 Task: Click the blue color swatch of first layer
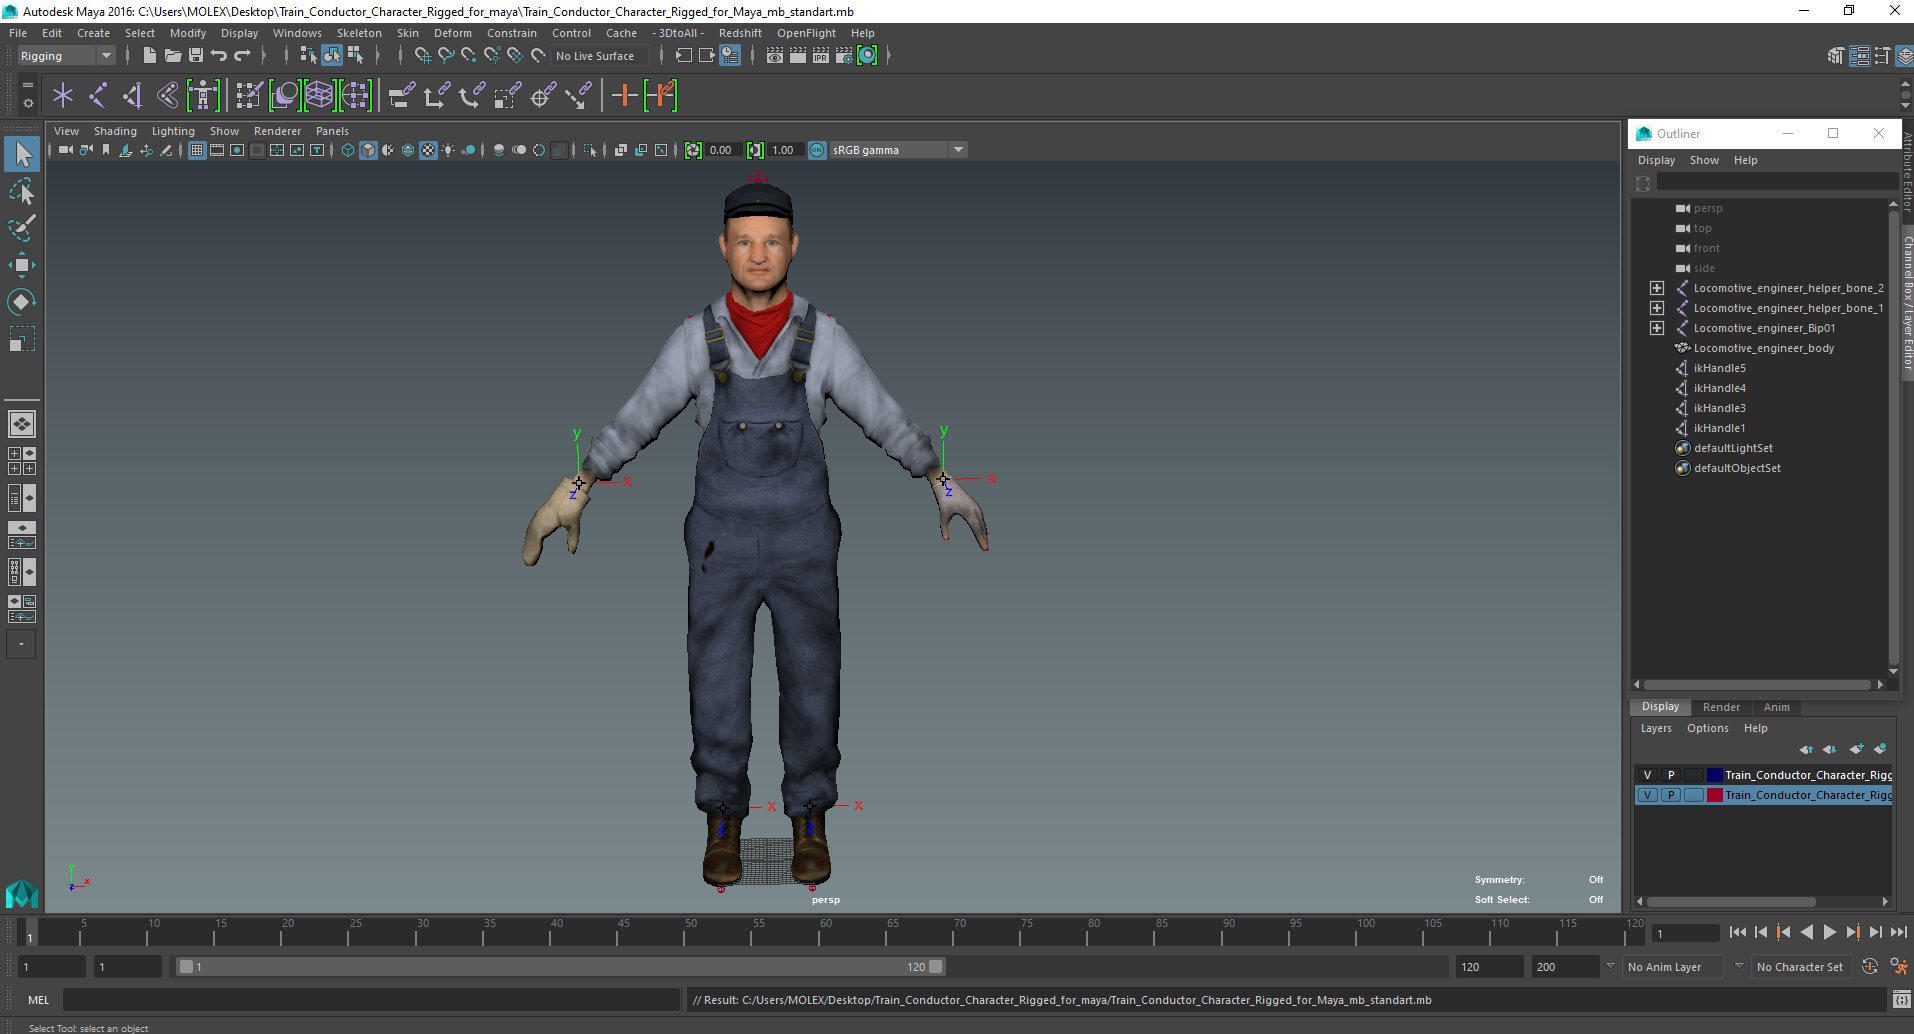[1714, 775]
